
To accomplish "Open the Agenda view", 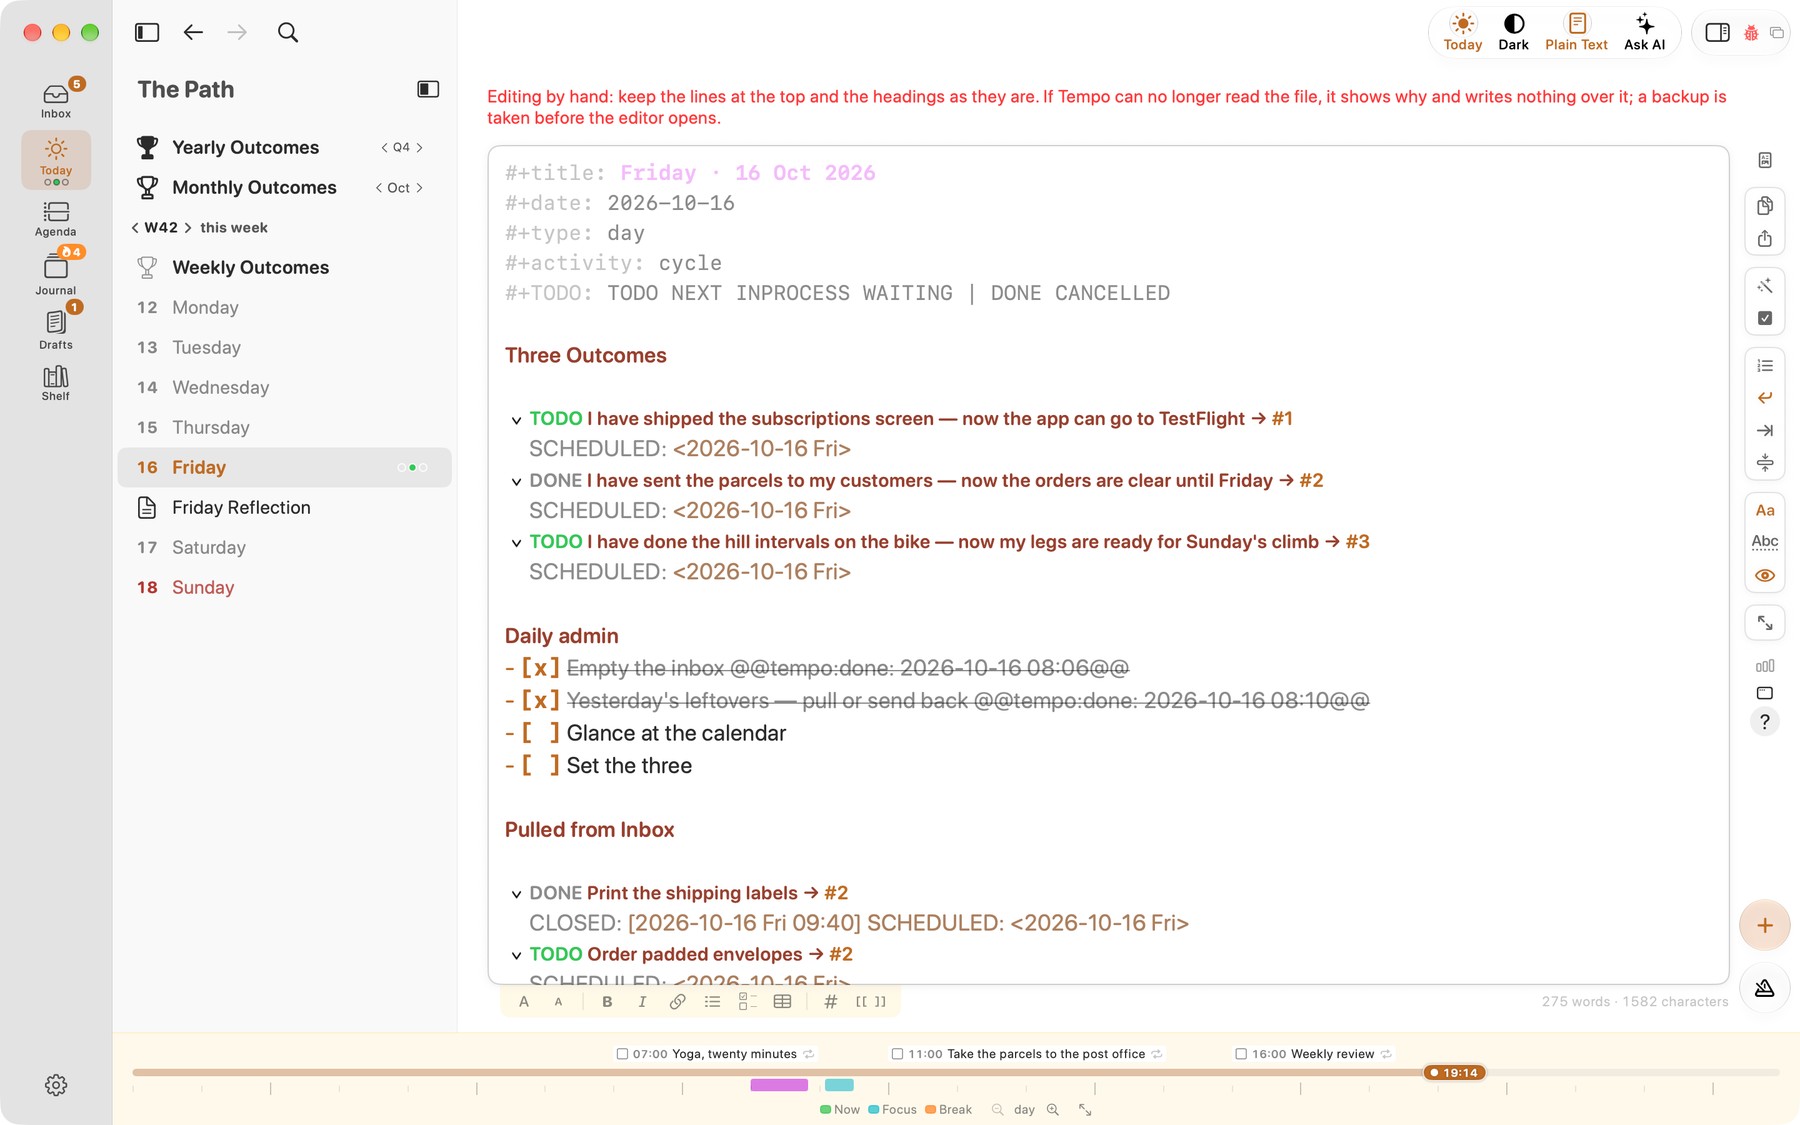I will tap(56, 219).
